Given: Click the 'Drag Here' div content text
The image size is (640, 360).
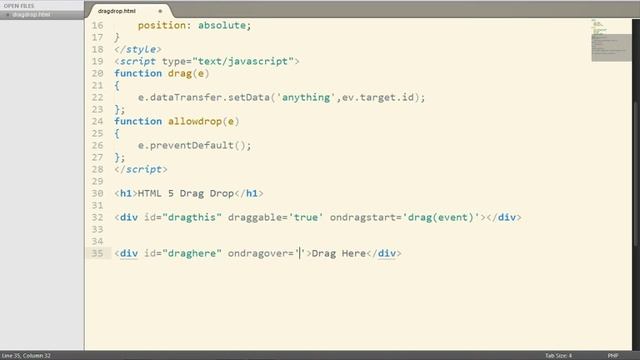Looking at the screenshot, I should click(339, 253).
